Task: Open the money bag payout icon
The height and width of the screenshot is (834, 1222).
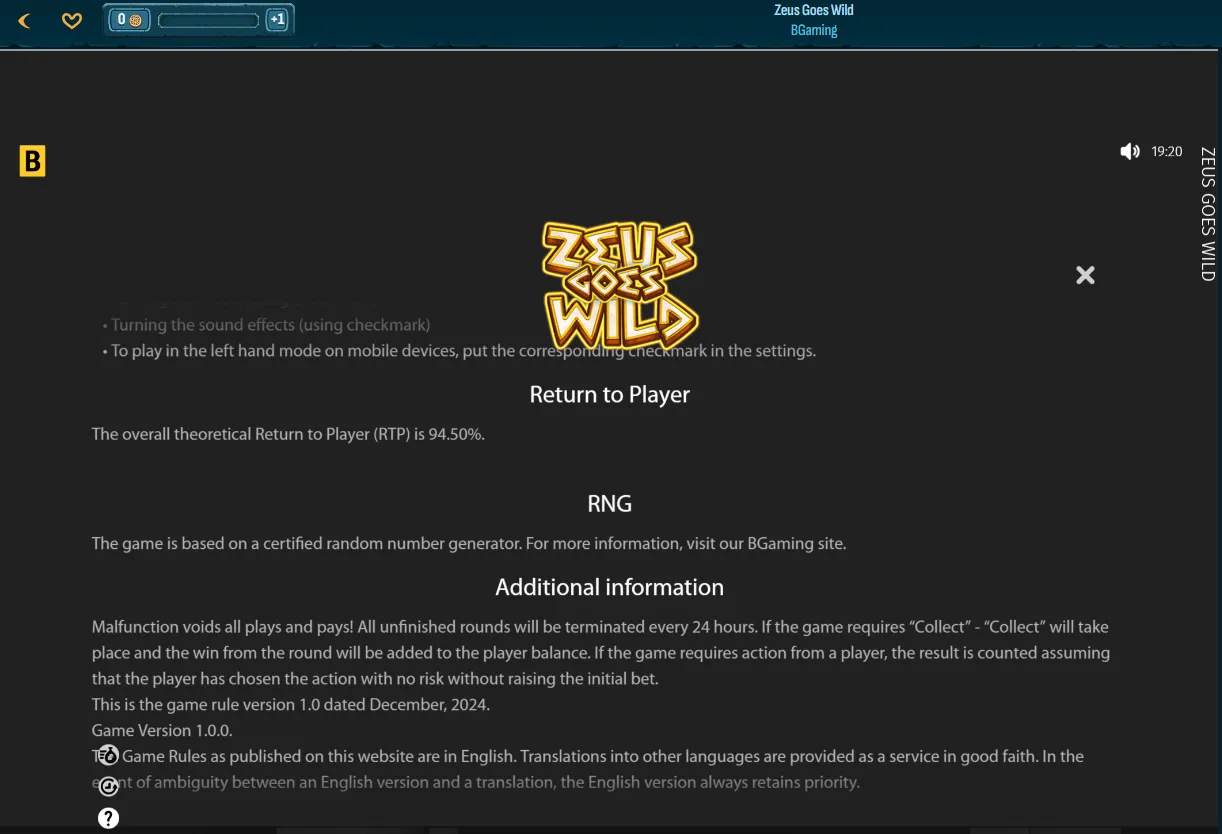Action: pos(108,755)
